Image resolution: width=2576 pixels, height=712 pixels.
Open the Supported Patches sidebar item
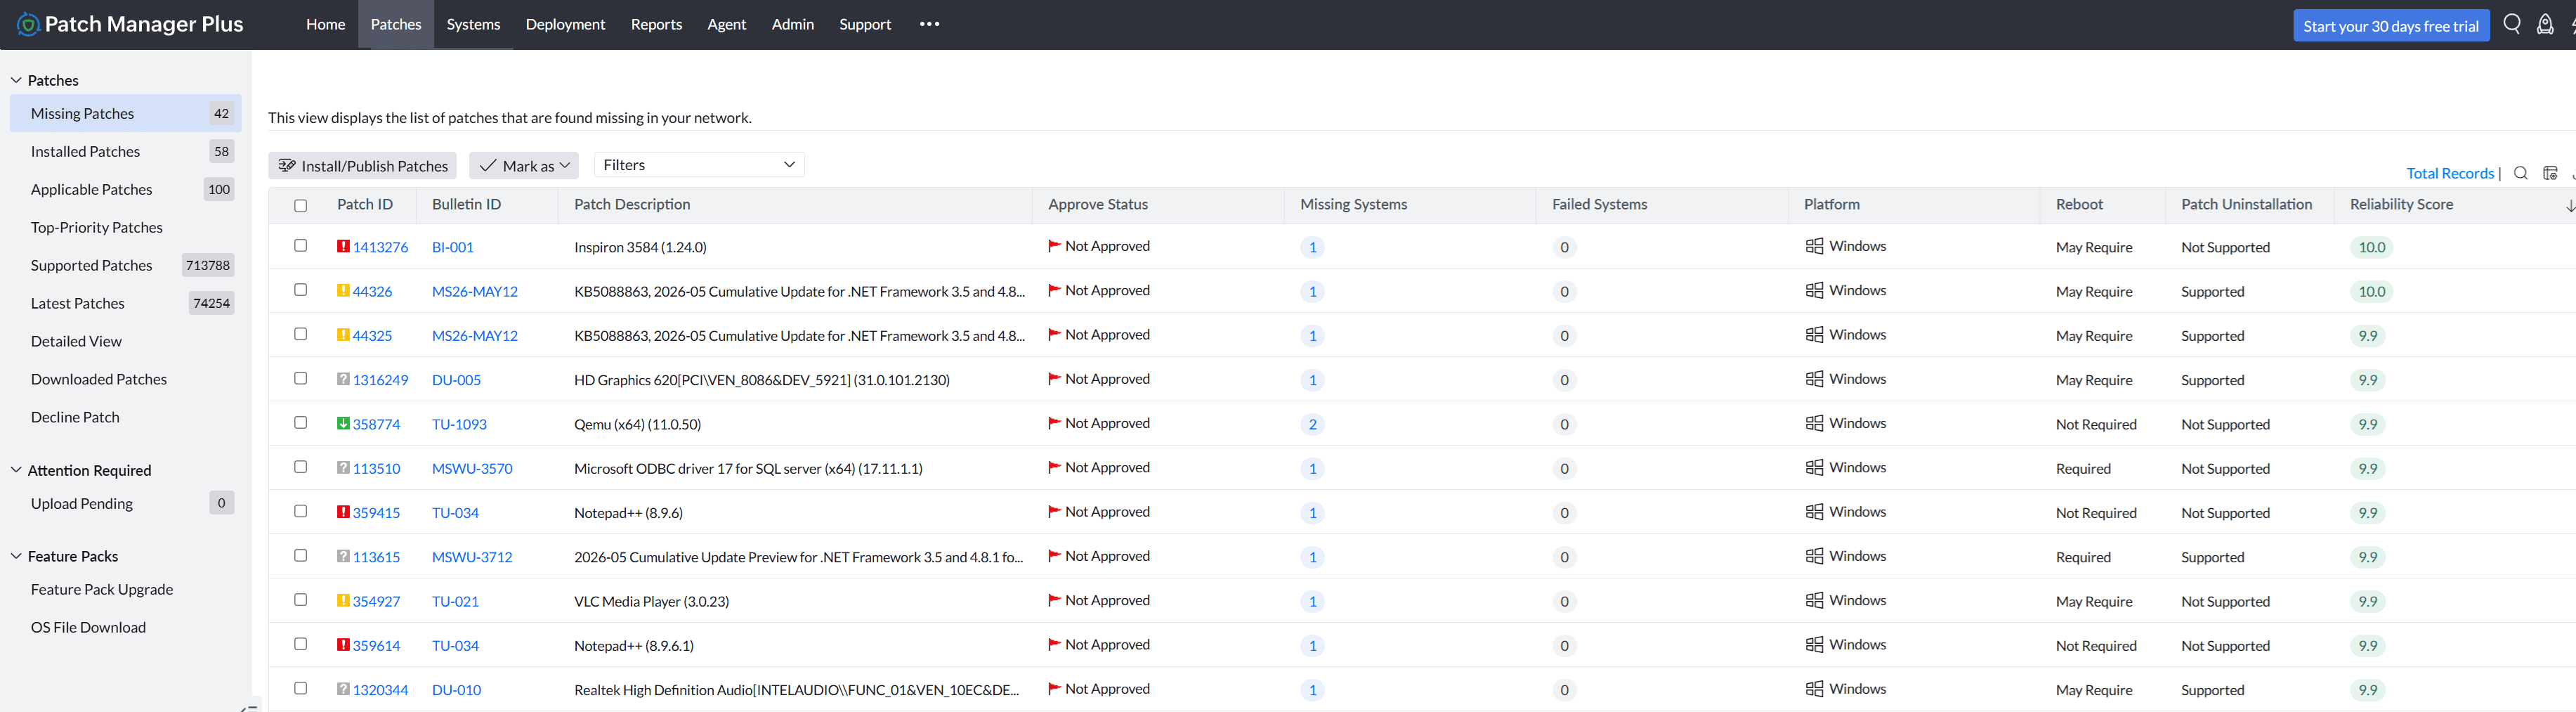125,265
